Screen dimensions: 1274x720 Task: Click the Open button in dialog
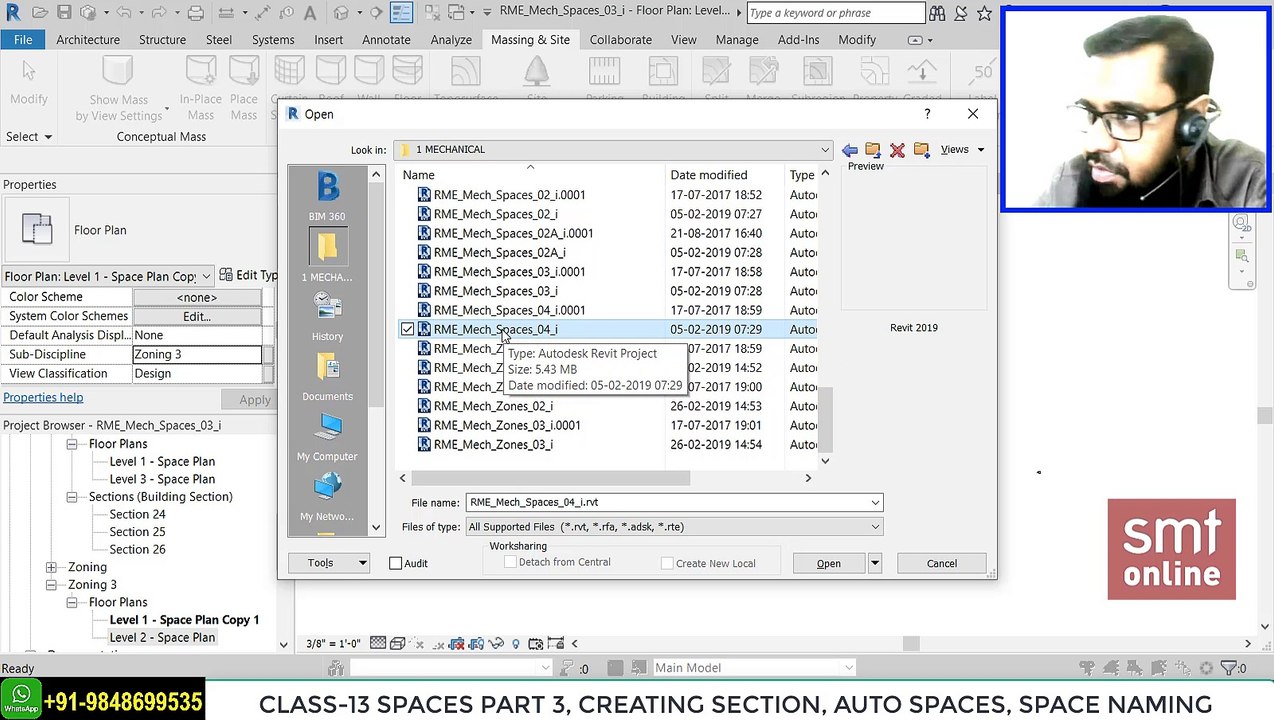tap(829, 564)
